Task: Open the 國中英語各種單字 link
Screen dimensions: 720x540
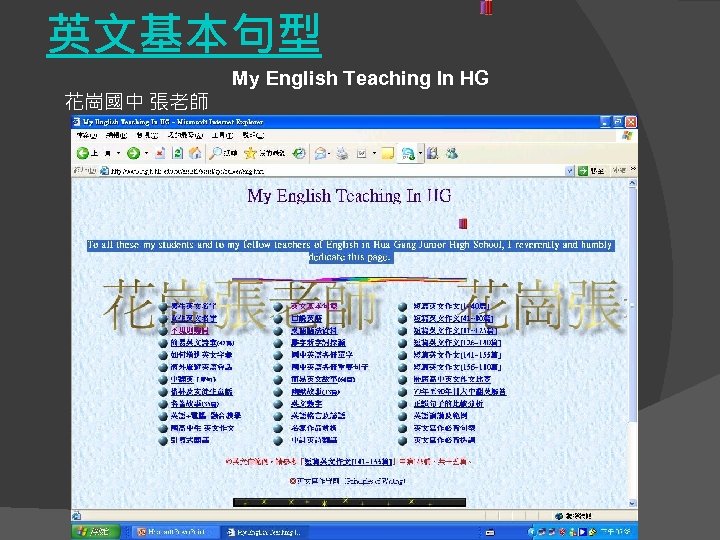Action: pyautogui.click(x=322, y=355)
